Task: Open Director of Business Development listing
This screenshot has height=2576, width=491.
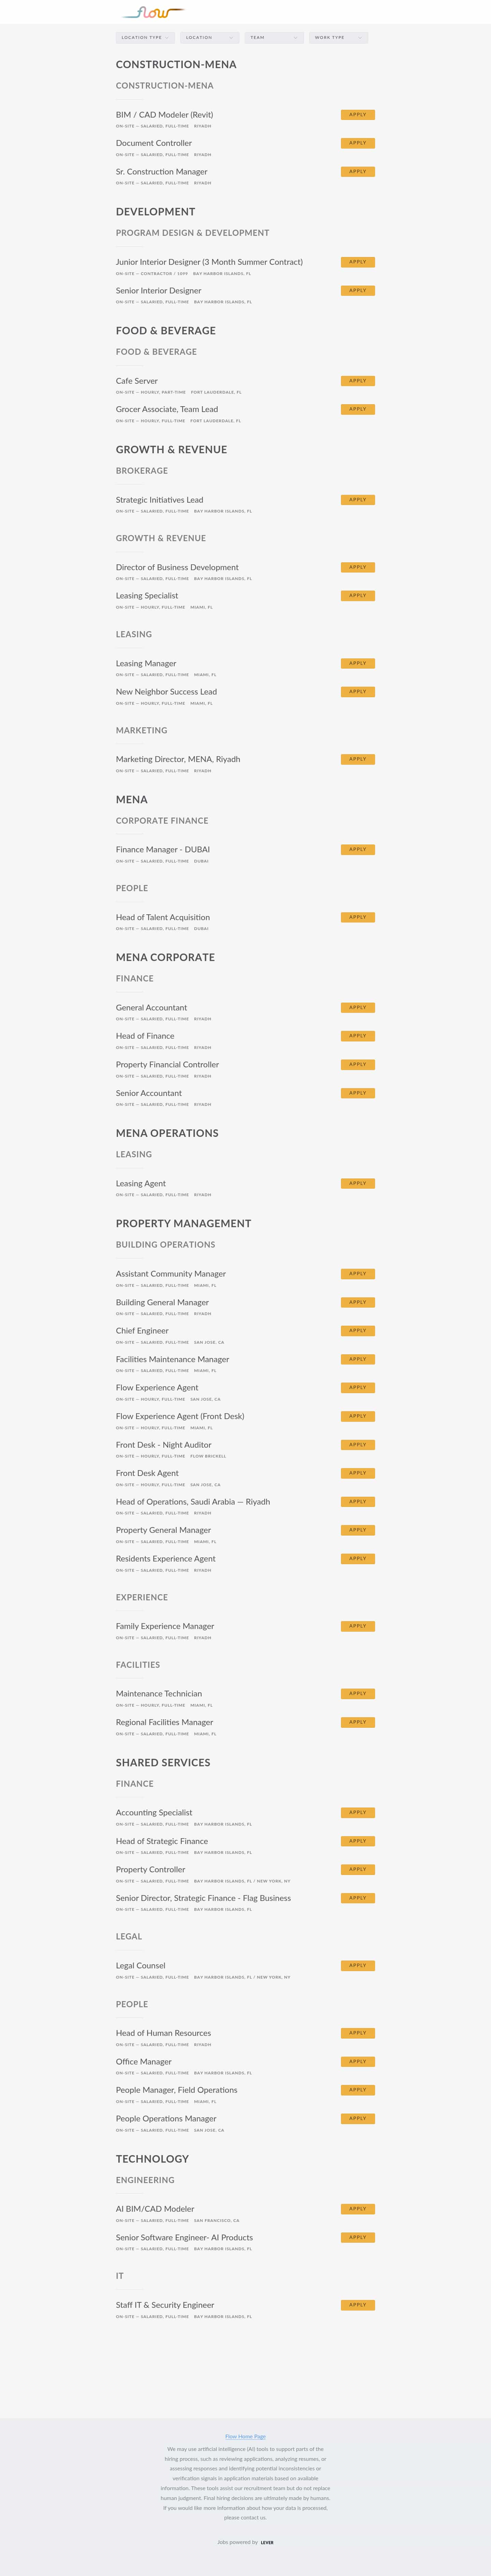Action: (177, 567)
